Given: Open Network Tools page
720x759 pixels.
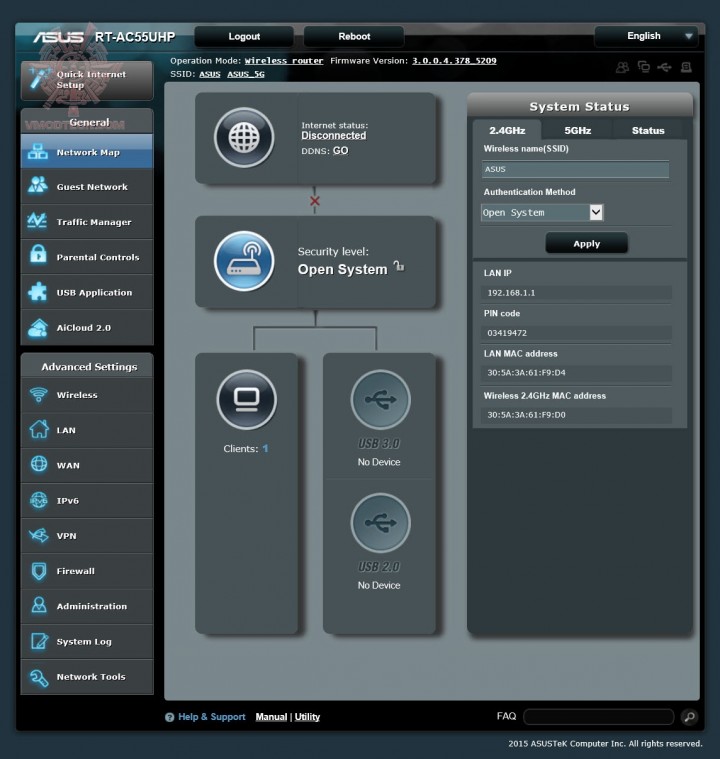Looking at the screenshot, I should tap(87, 677).
